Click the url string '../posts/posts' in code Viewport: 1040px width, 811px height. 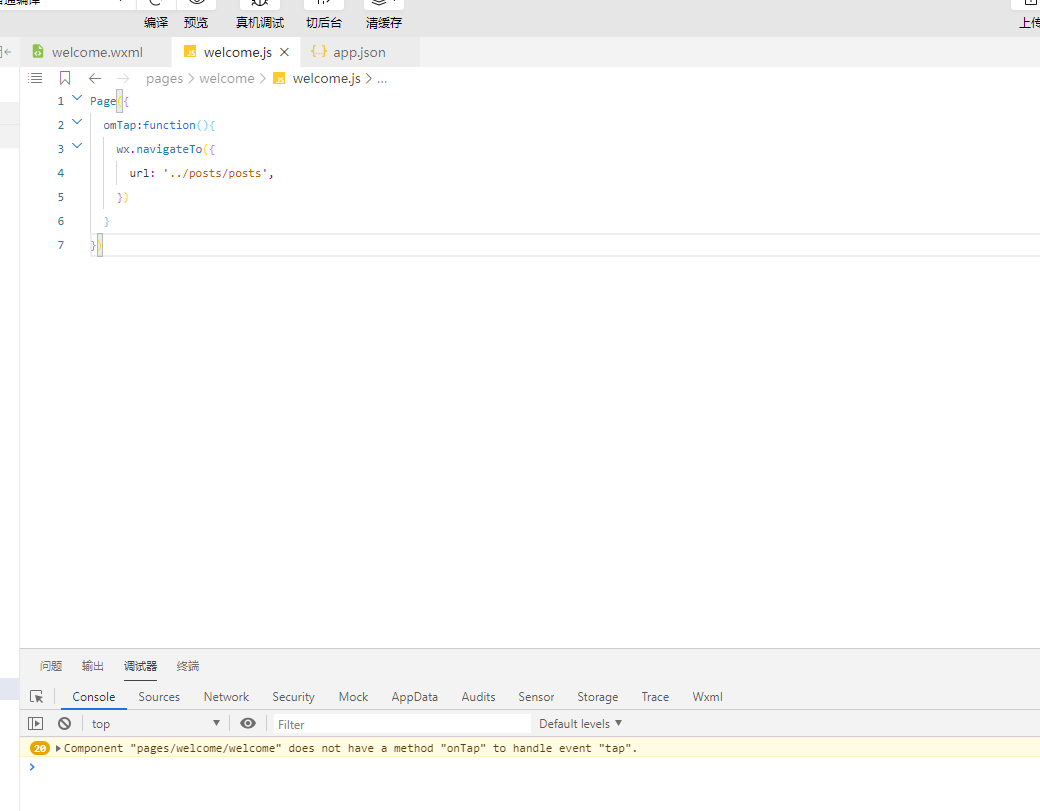point(215,173)
